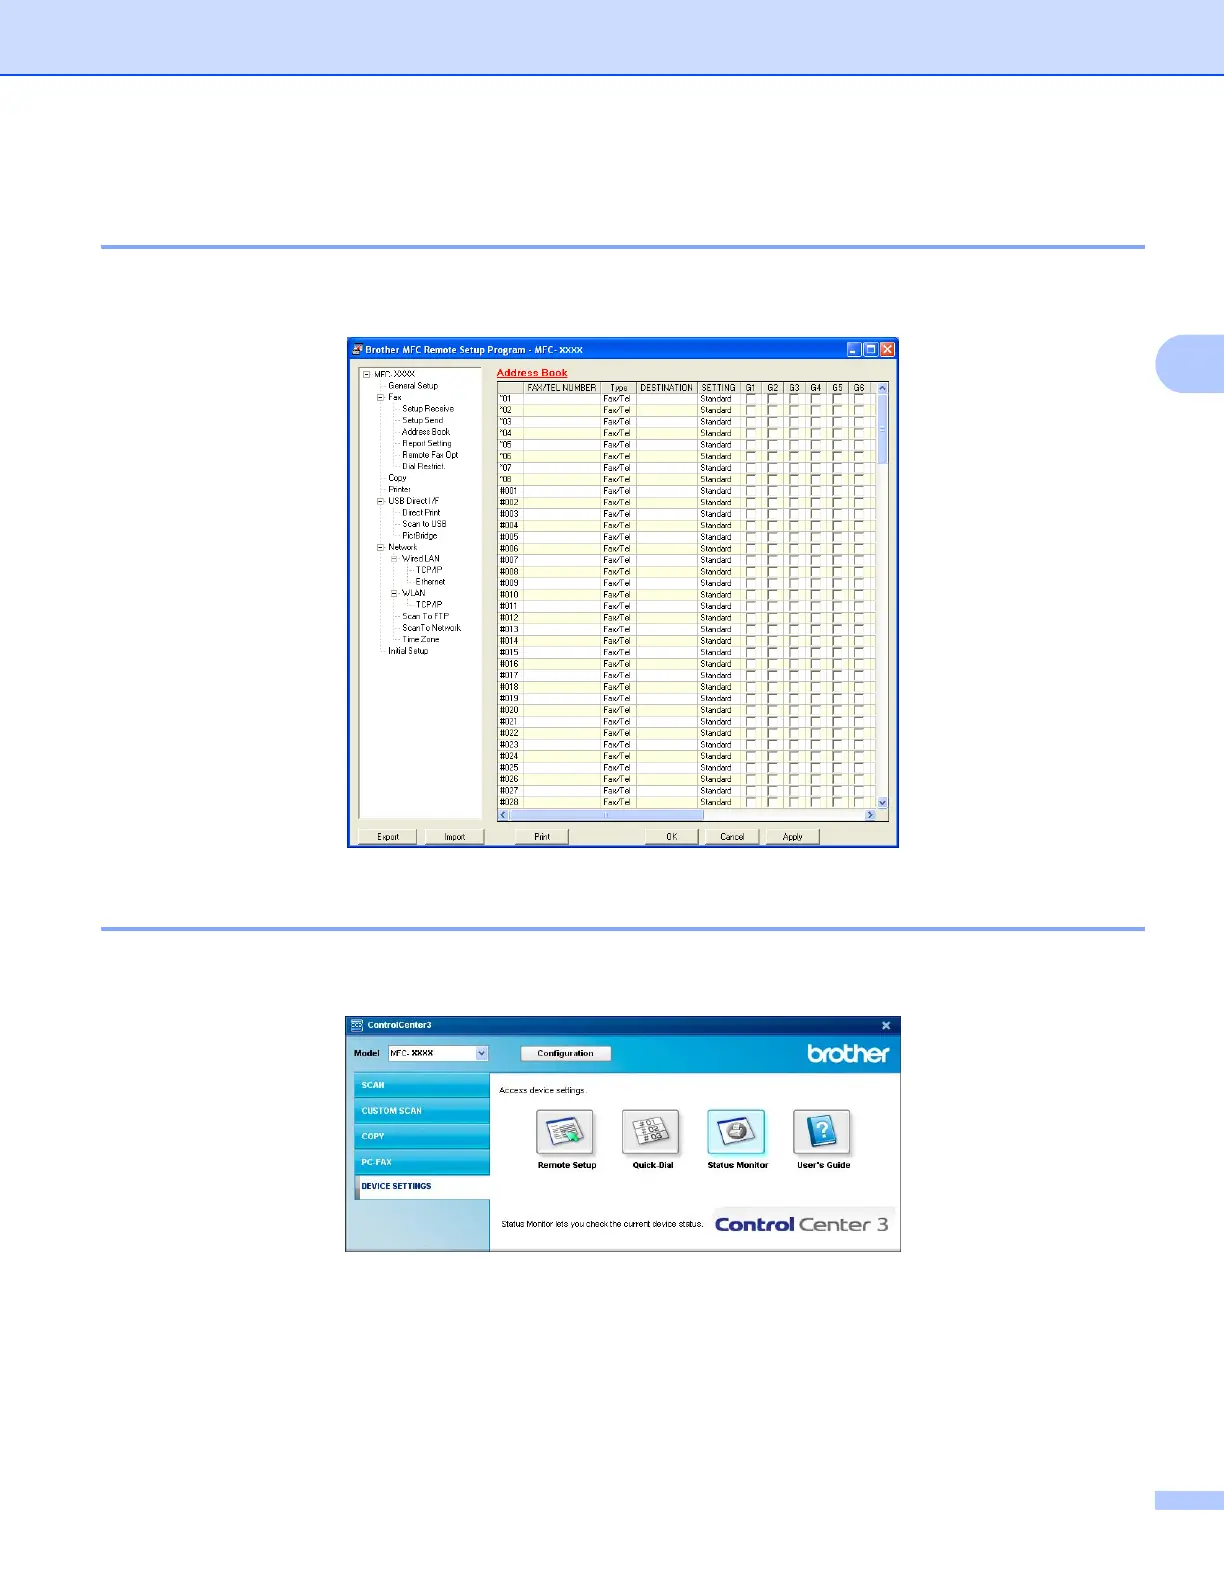Select Time Zone in the tree
The width and height of the screenshot is (1224, 1584).
pos(421,640)
